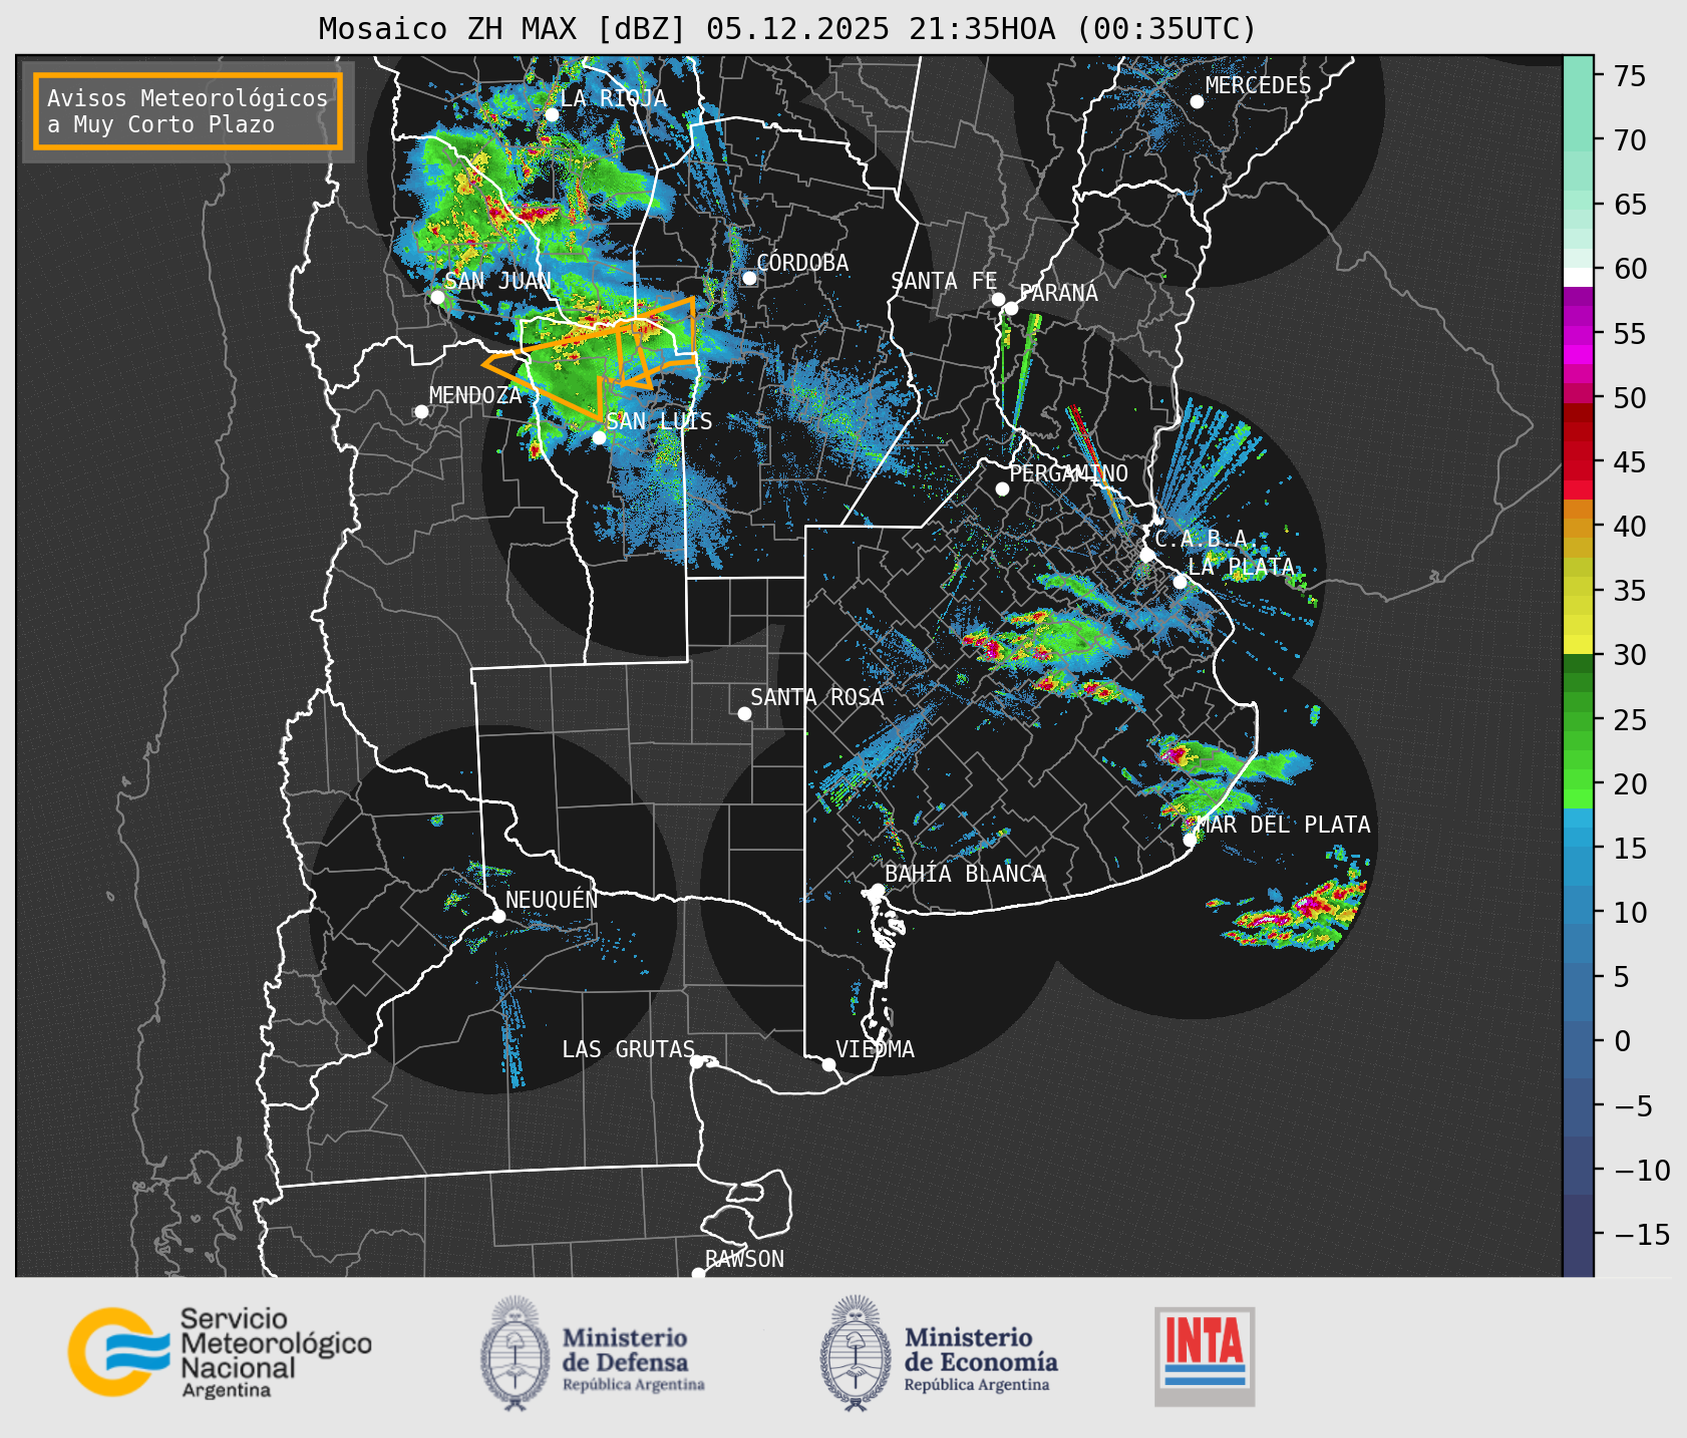The image size is (1687, 1438).
Task: Click the LAS GRUTAS city marker
Action: pyautogui.click(x=697, y=1062)
